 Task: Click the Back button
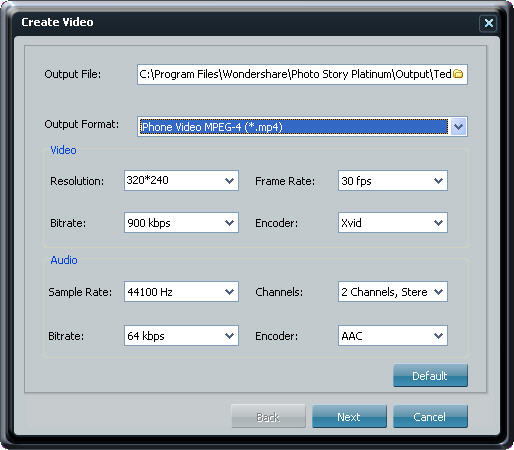[268, 416]
